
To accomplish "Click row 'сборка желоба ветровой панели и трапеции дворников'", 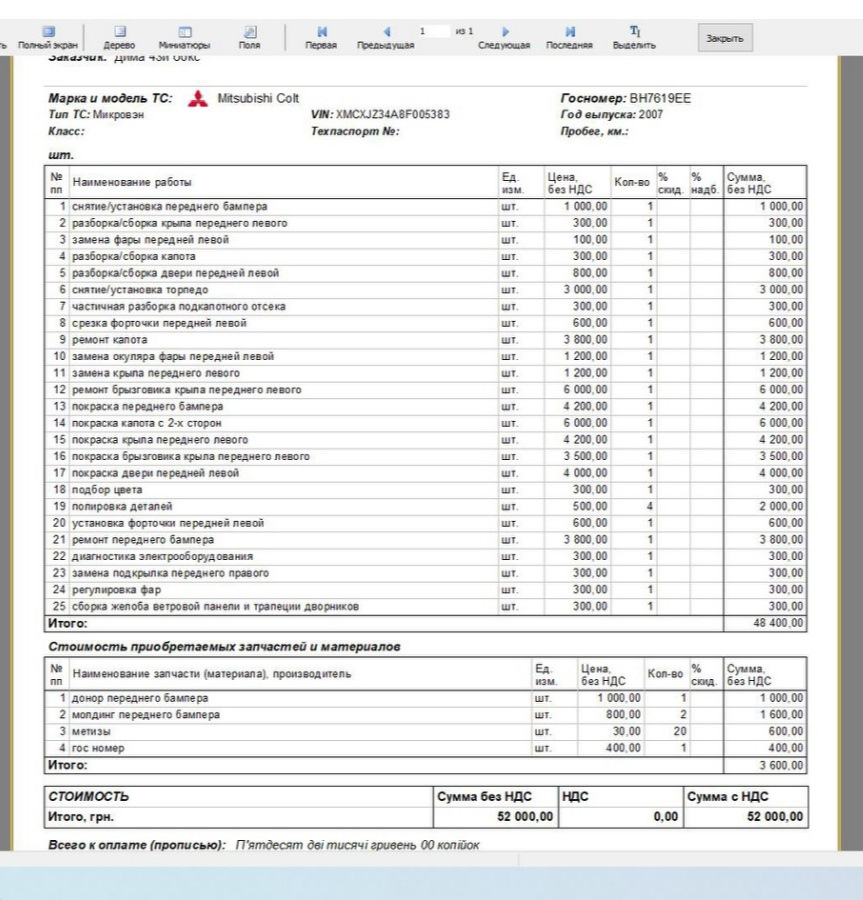I will pyautogui.click(x=425, y=606).
